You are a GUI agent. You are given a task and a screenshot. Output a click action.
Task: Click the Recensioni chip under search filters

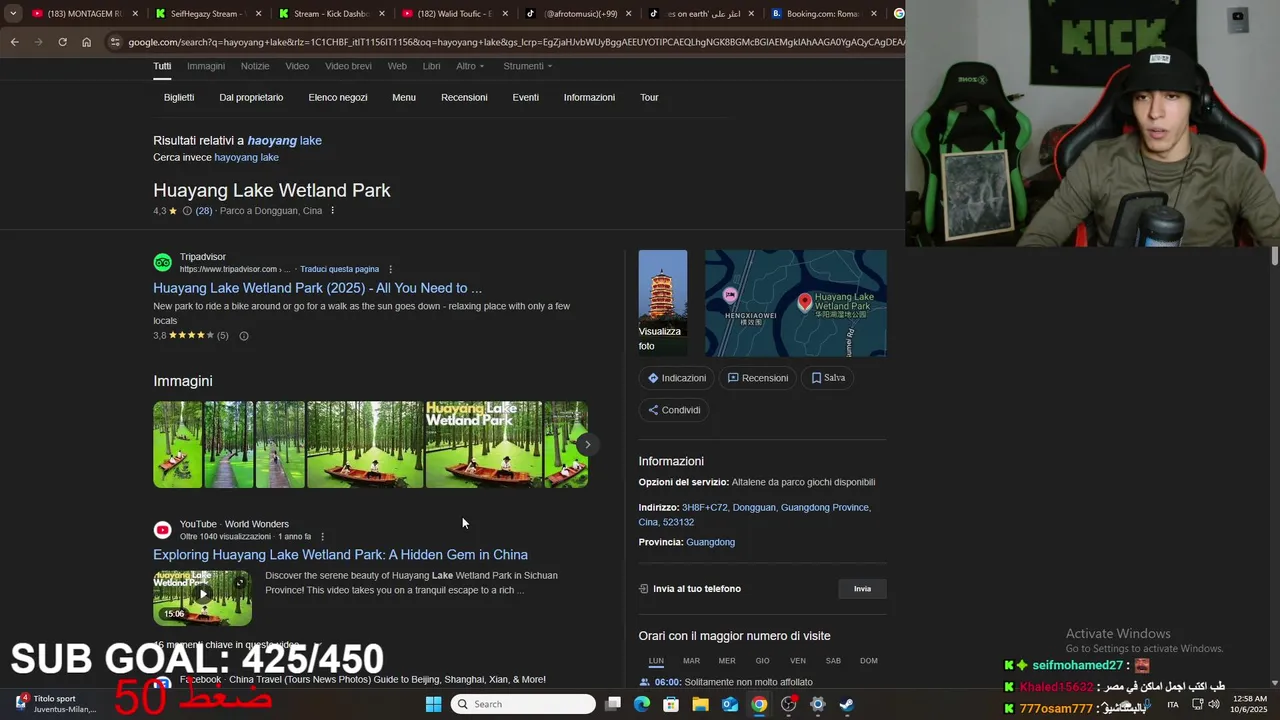click(x=464, y=97)
